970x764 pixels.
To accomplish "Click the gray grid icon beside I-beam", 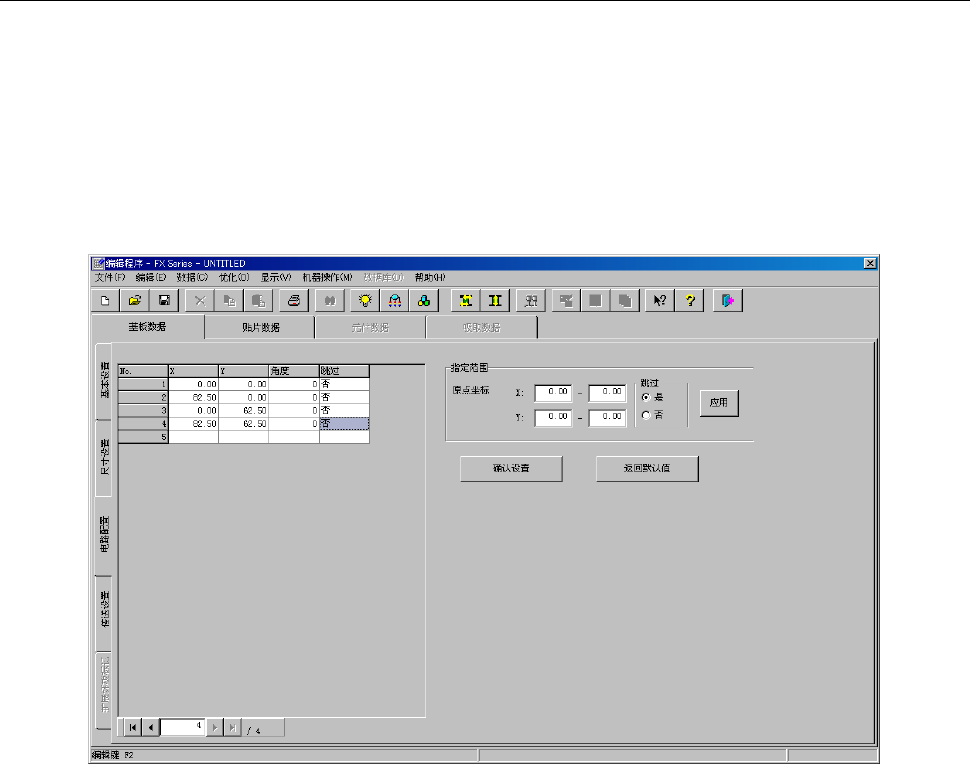I will tap(531, 301).
